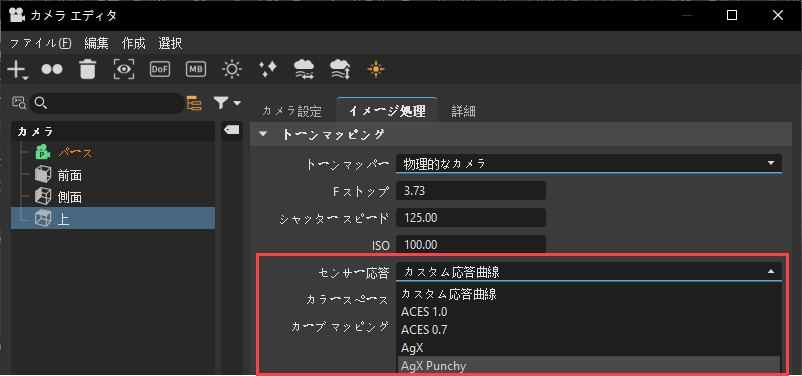Click the white sun exposure icon
Screen dimensions: 802x376
232,69
